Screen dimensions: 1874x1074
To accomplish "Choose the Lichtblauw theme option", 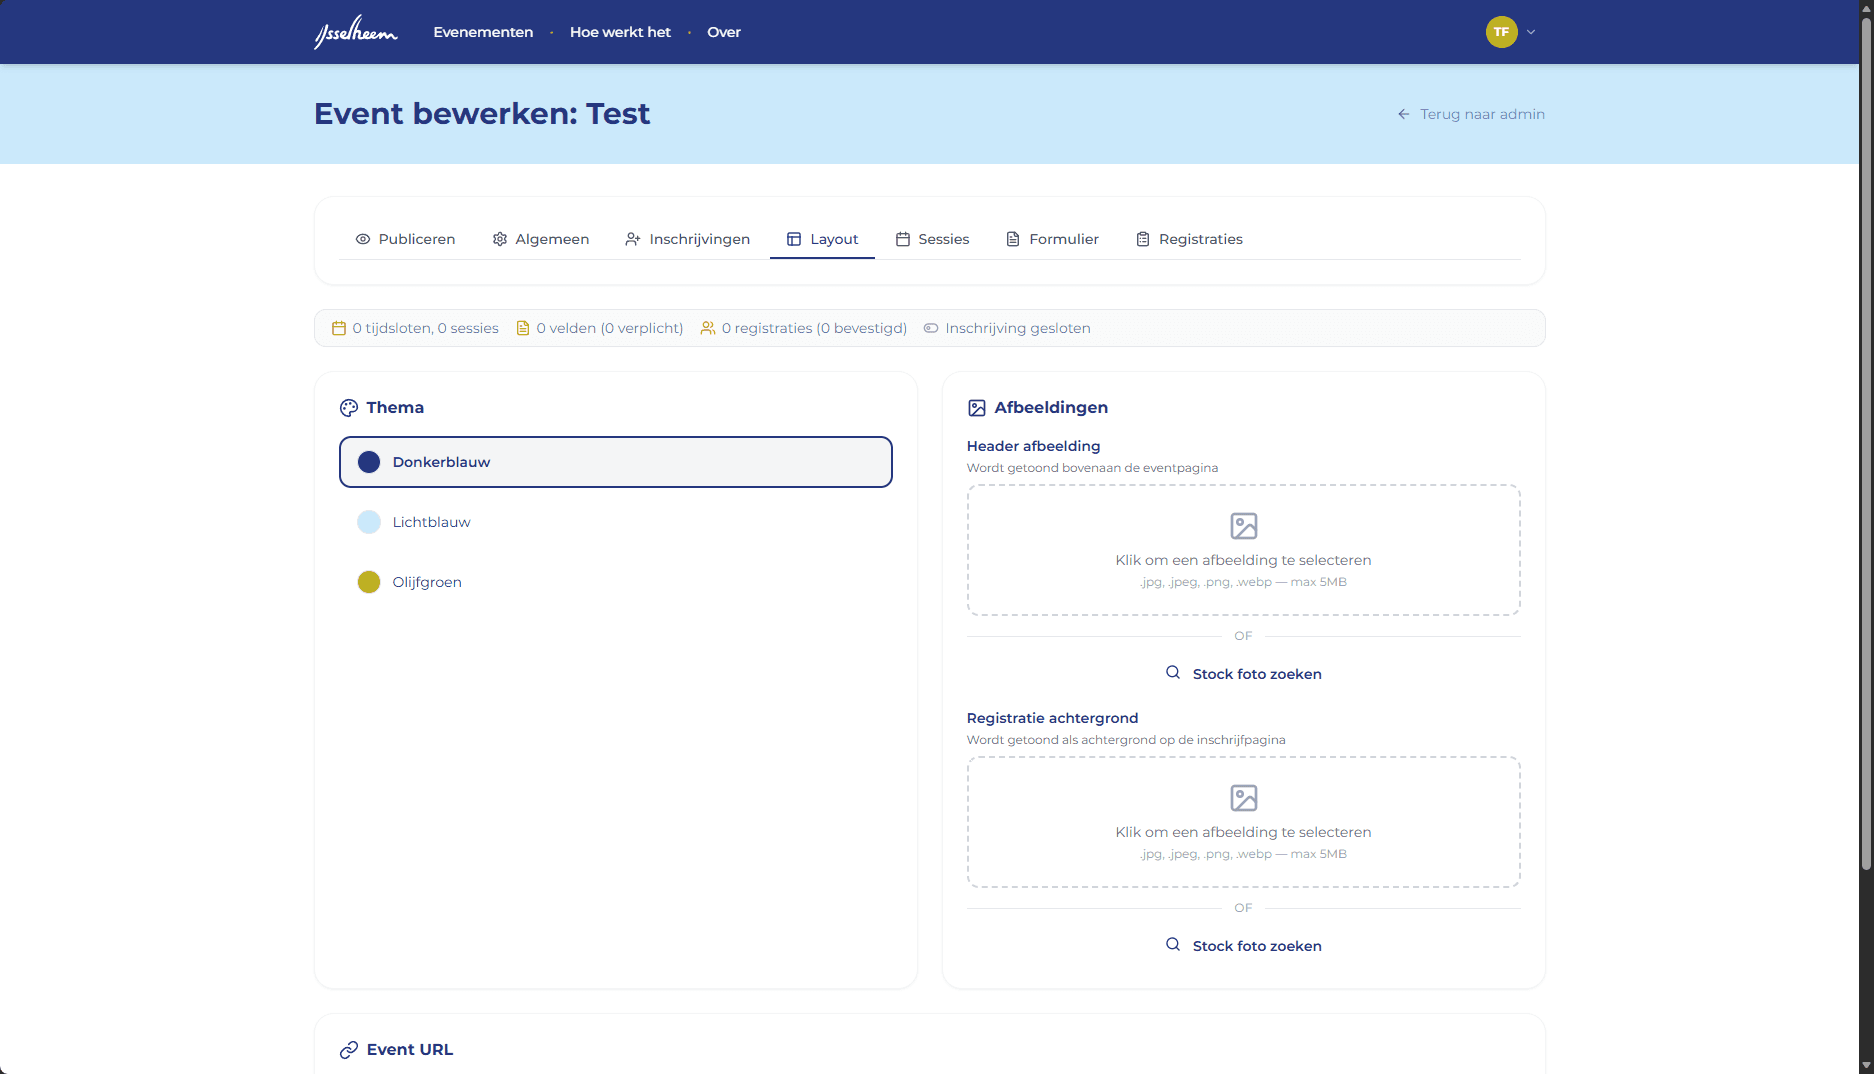I will pos(616,522).
